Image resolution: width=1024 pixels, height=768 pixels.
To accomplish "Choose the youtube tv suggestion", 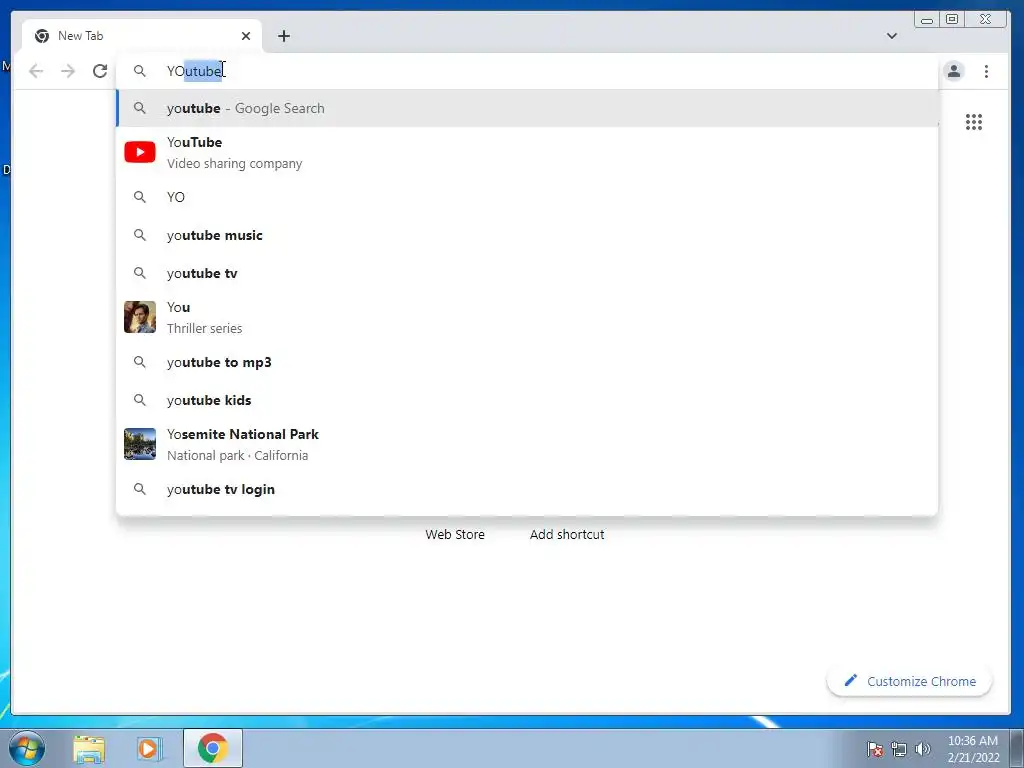I will pos(527,273).
